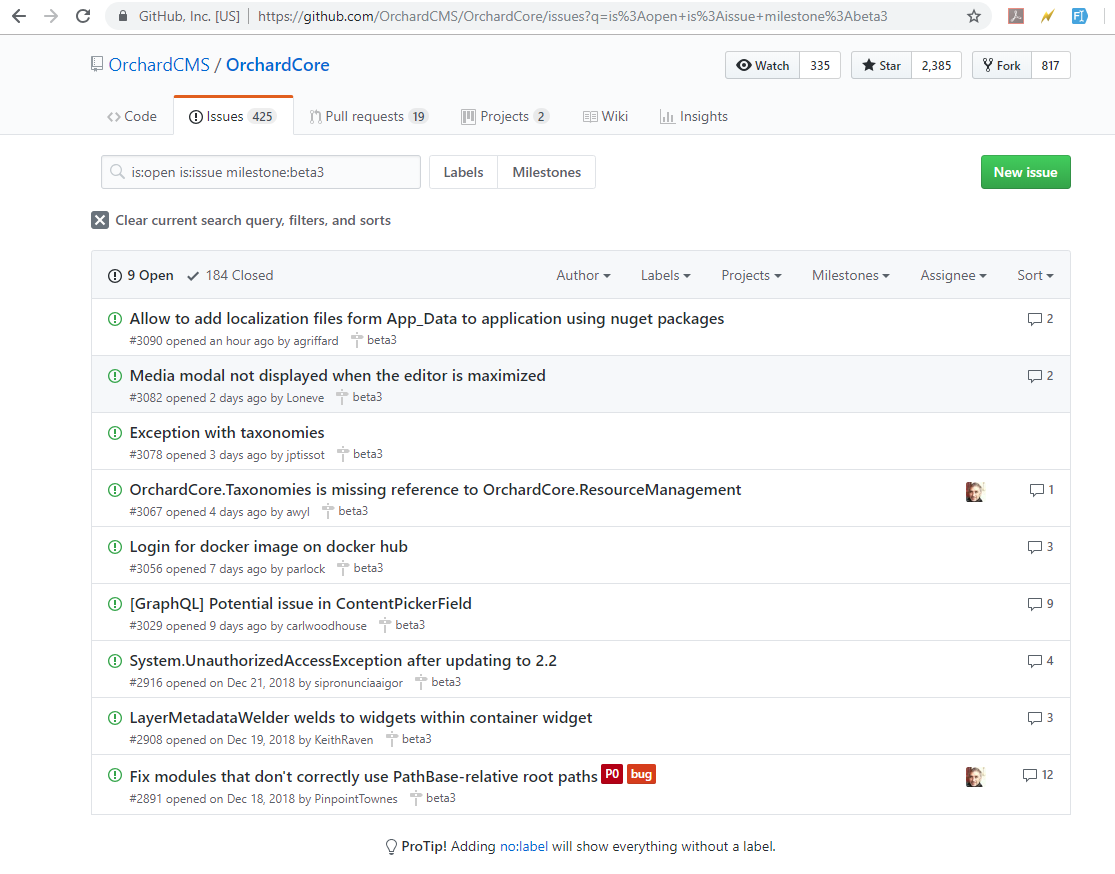Star the OrchardCore repository
This screenshot has height=874, width=1115.
pyautogui.click(x=881, y=65)
